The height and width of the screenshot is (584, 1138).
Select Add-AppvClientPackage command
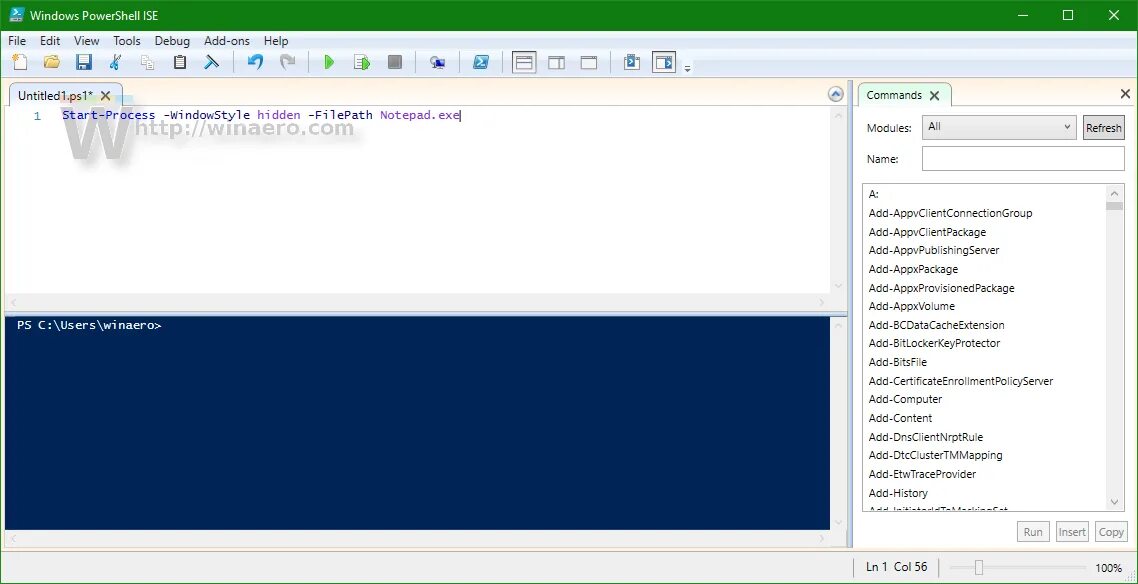tap(927, 232)
